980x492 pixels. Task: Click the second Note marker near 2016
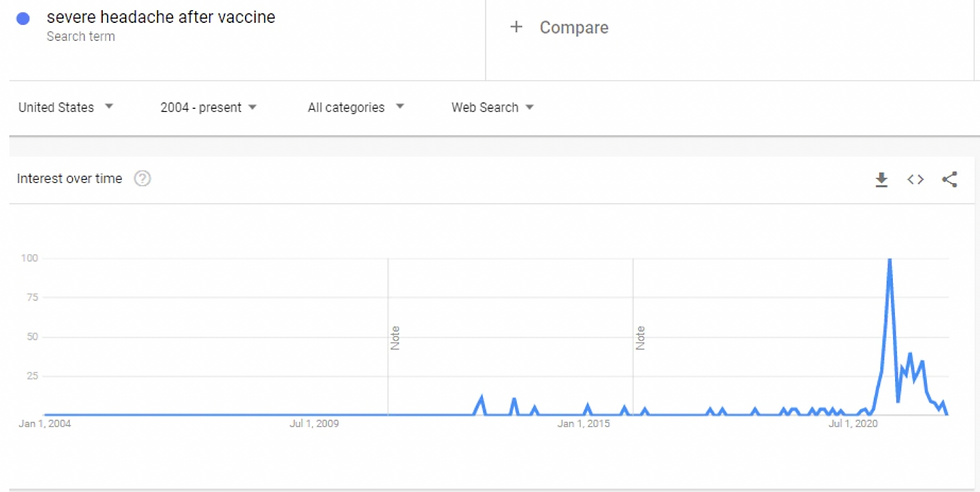(x=640, y=338)
